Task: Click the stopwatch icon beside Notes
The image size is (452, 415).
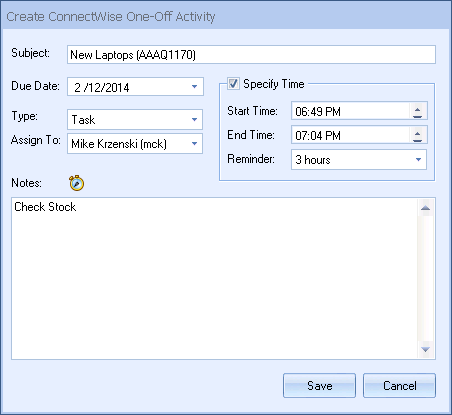Action: pyautogui.click(x=77, y=183)
